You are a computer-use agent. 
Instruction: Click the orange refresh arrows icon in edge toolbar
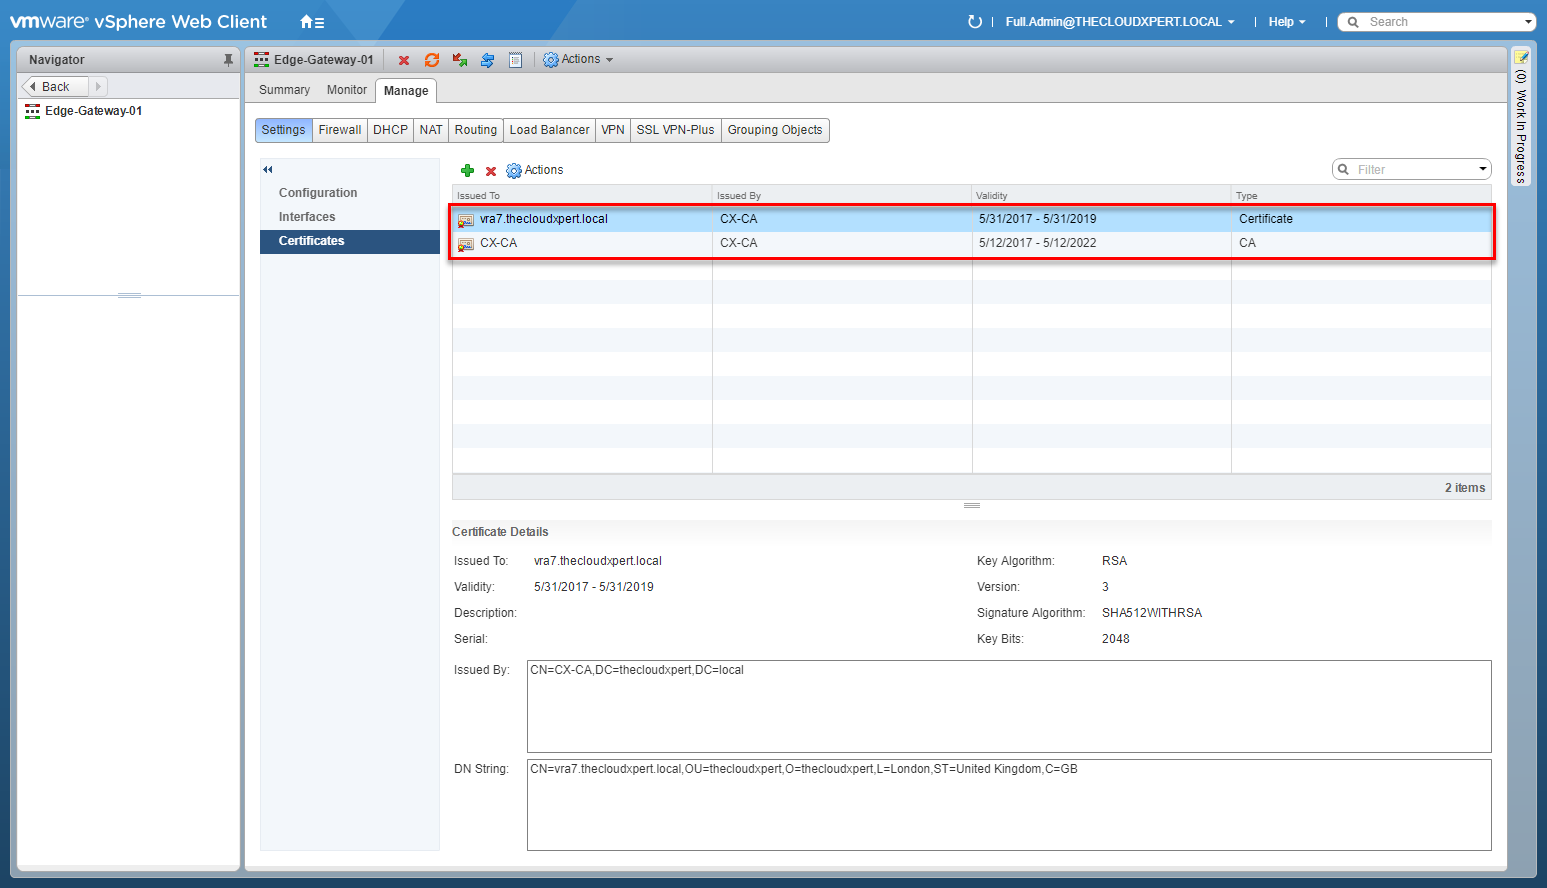pyautogui.click(x=432, y=61)
